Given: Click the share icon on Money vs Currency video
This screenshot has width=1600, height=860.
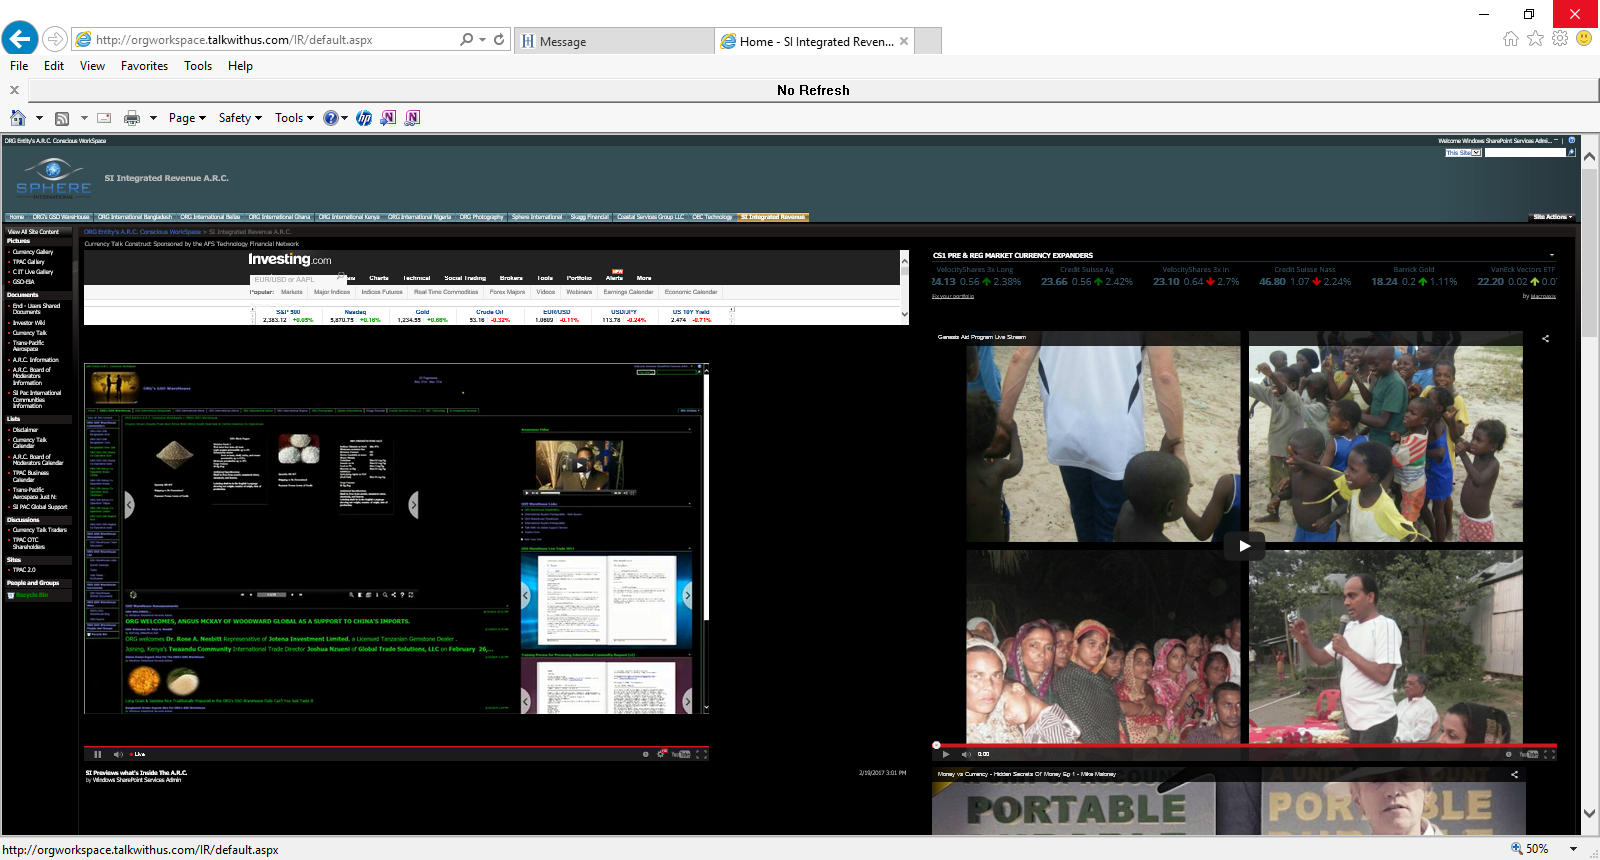Looking at the screenshot, I should (x=1514, y=774).
